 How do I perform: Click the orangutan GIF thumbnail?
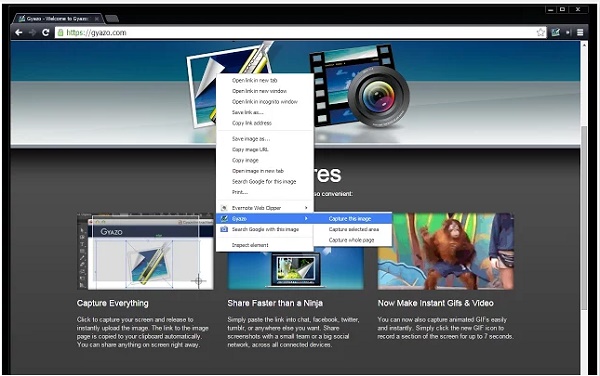[x=446, y=251]
